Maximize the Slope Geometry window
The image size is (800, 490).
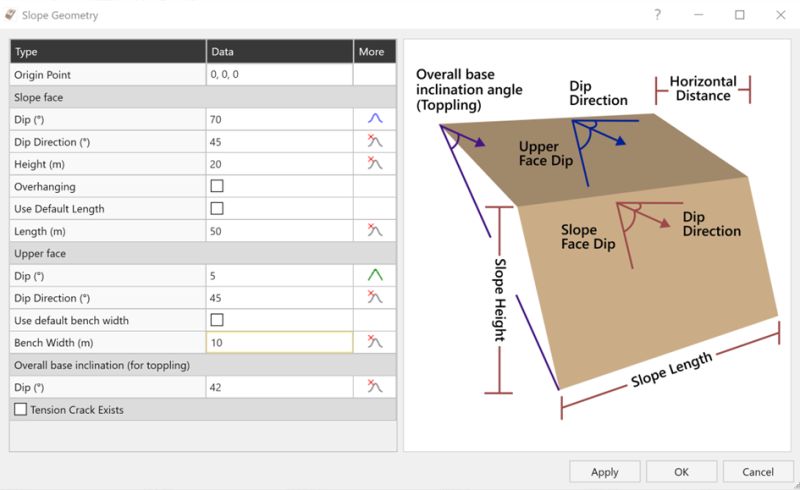740,15
